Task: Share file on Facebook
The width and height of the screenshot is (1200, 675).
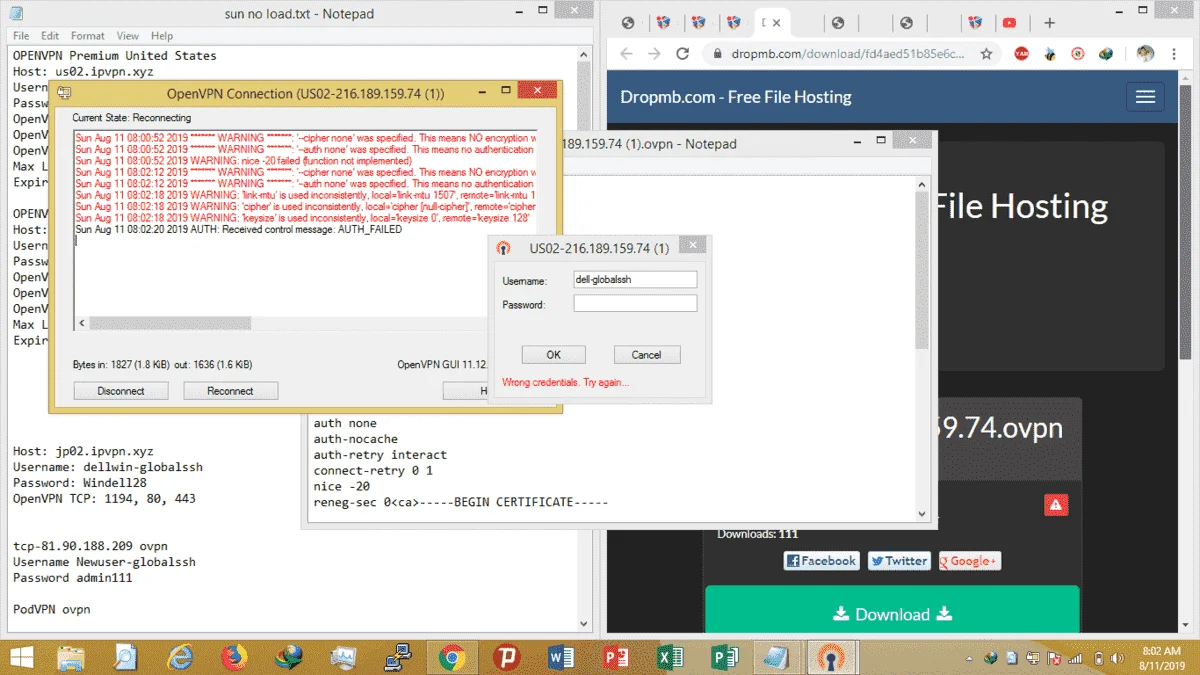Action: coord(822,561)
